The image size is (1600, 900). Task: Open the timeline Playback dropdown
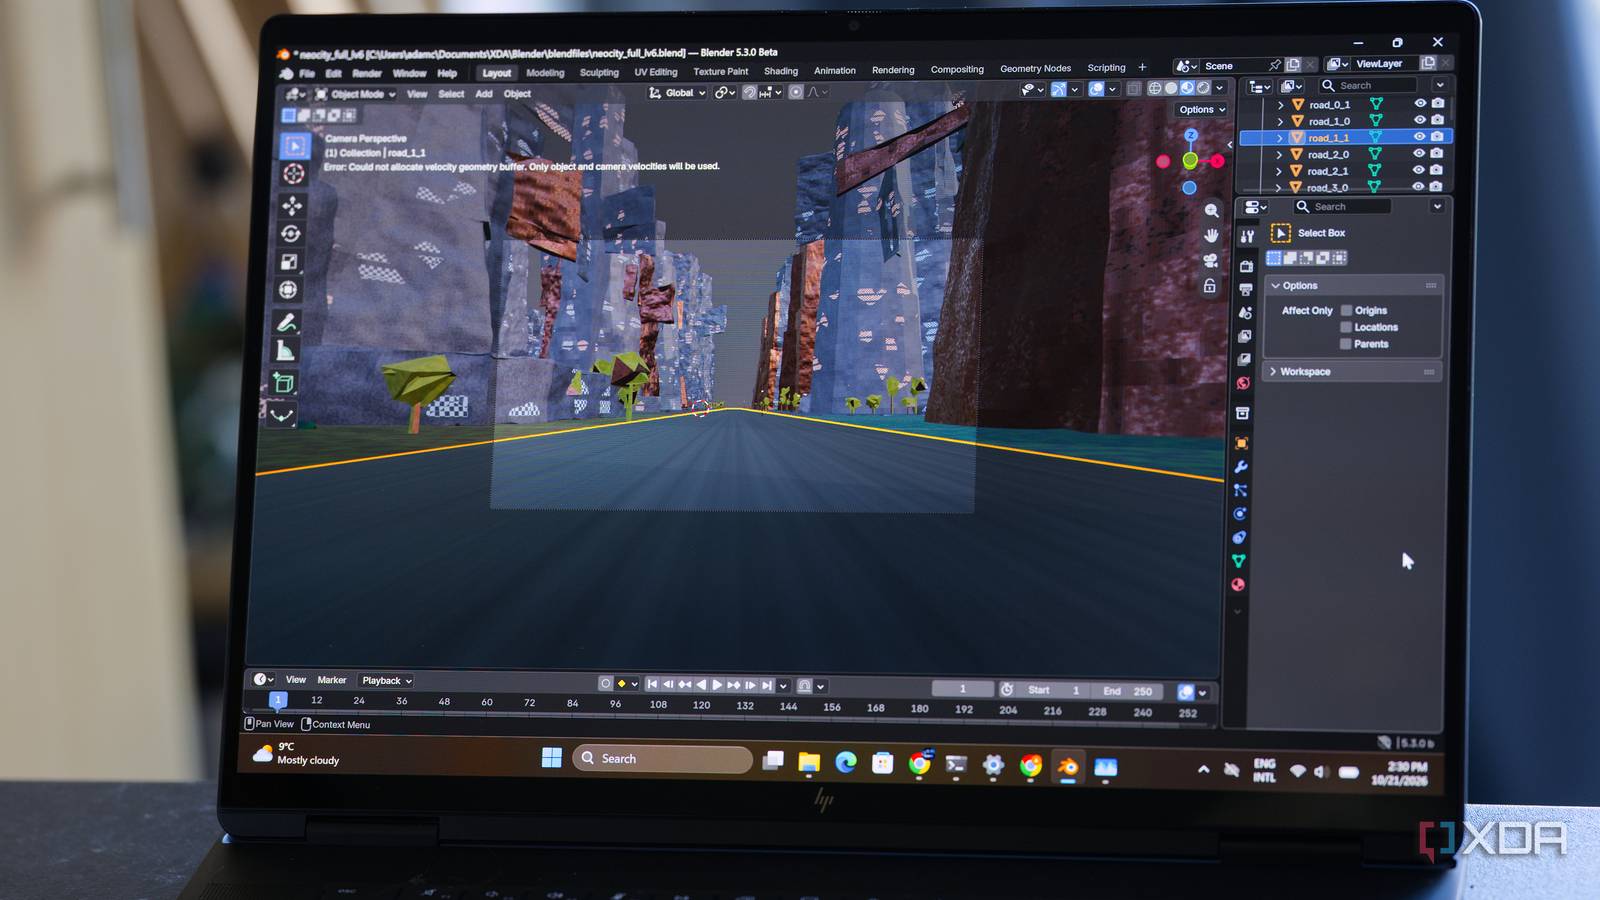pos(386,681)
